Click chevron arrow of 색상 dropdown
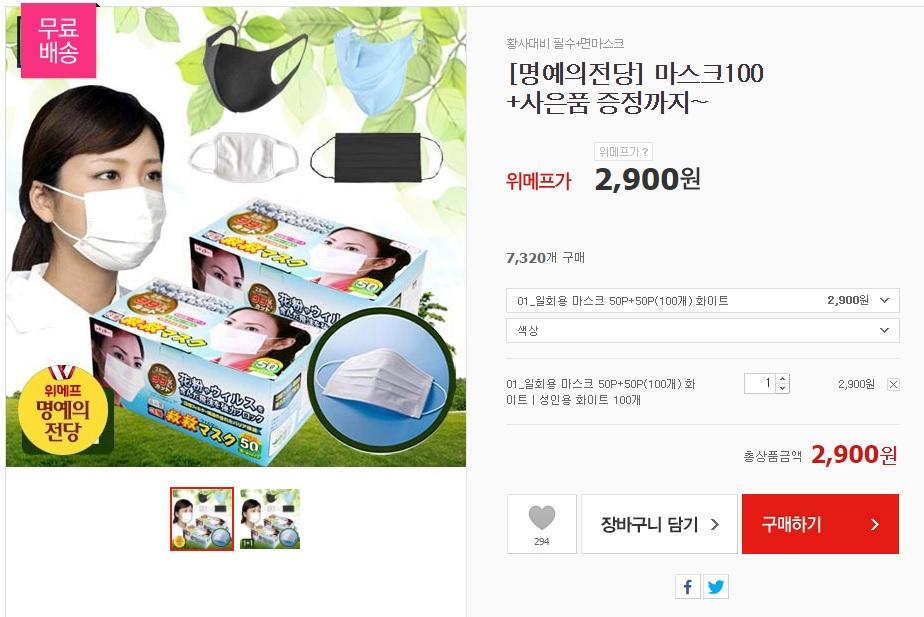The image size is (924, 617). [x=884, y=331]
